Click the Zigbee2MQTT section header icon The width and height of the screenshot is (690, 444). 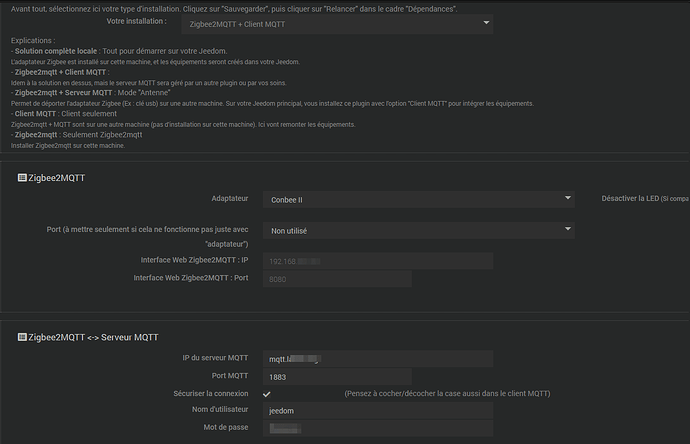click(23, 177)
